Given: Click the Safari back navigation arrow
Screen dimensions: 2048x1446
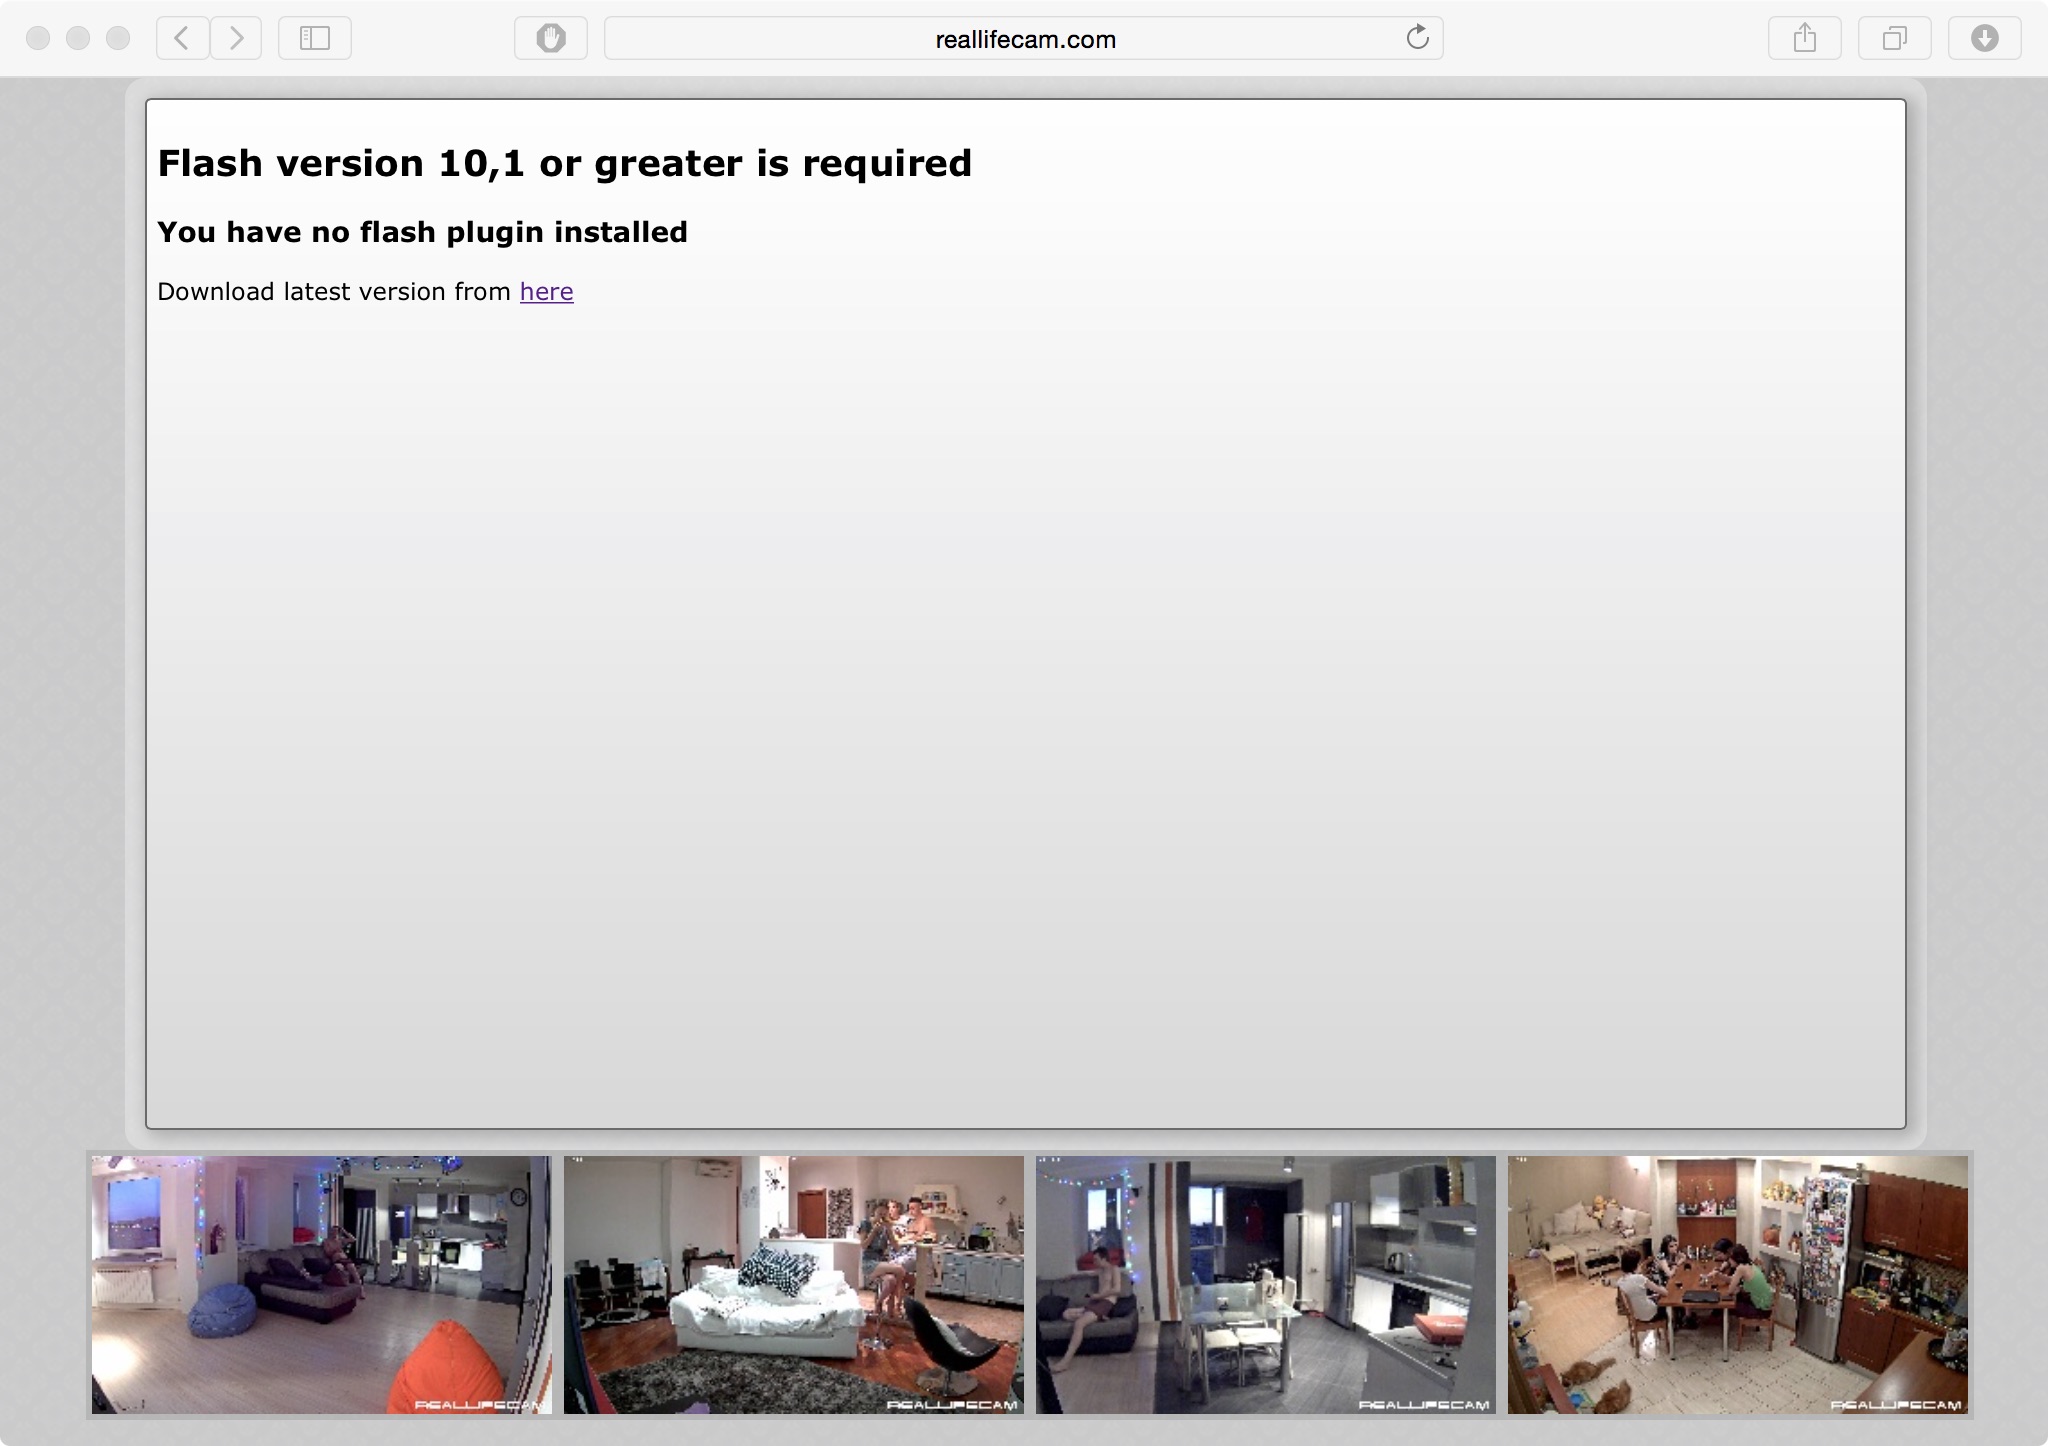Looking at the screenshot, I should click(x=182, y=39).
